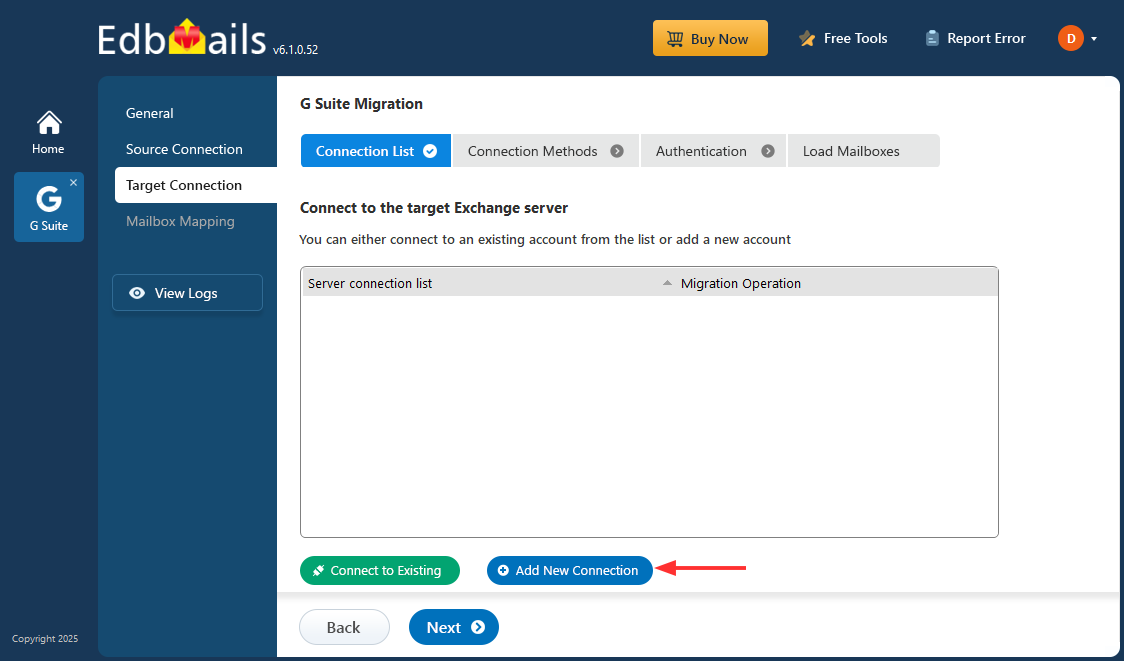
Task: Go back using the Back button
Action: [x=344, y=627]
